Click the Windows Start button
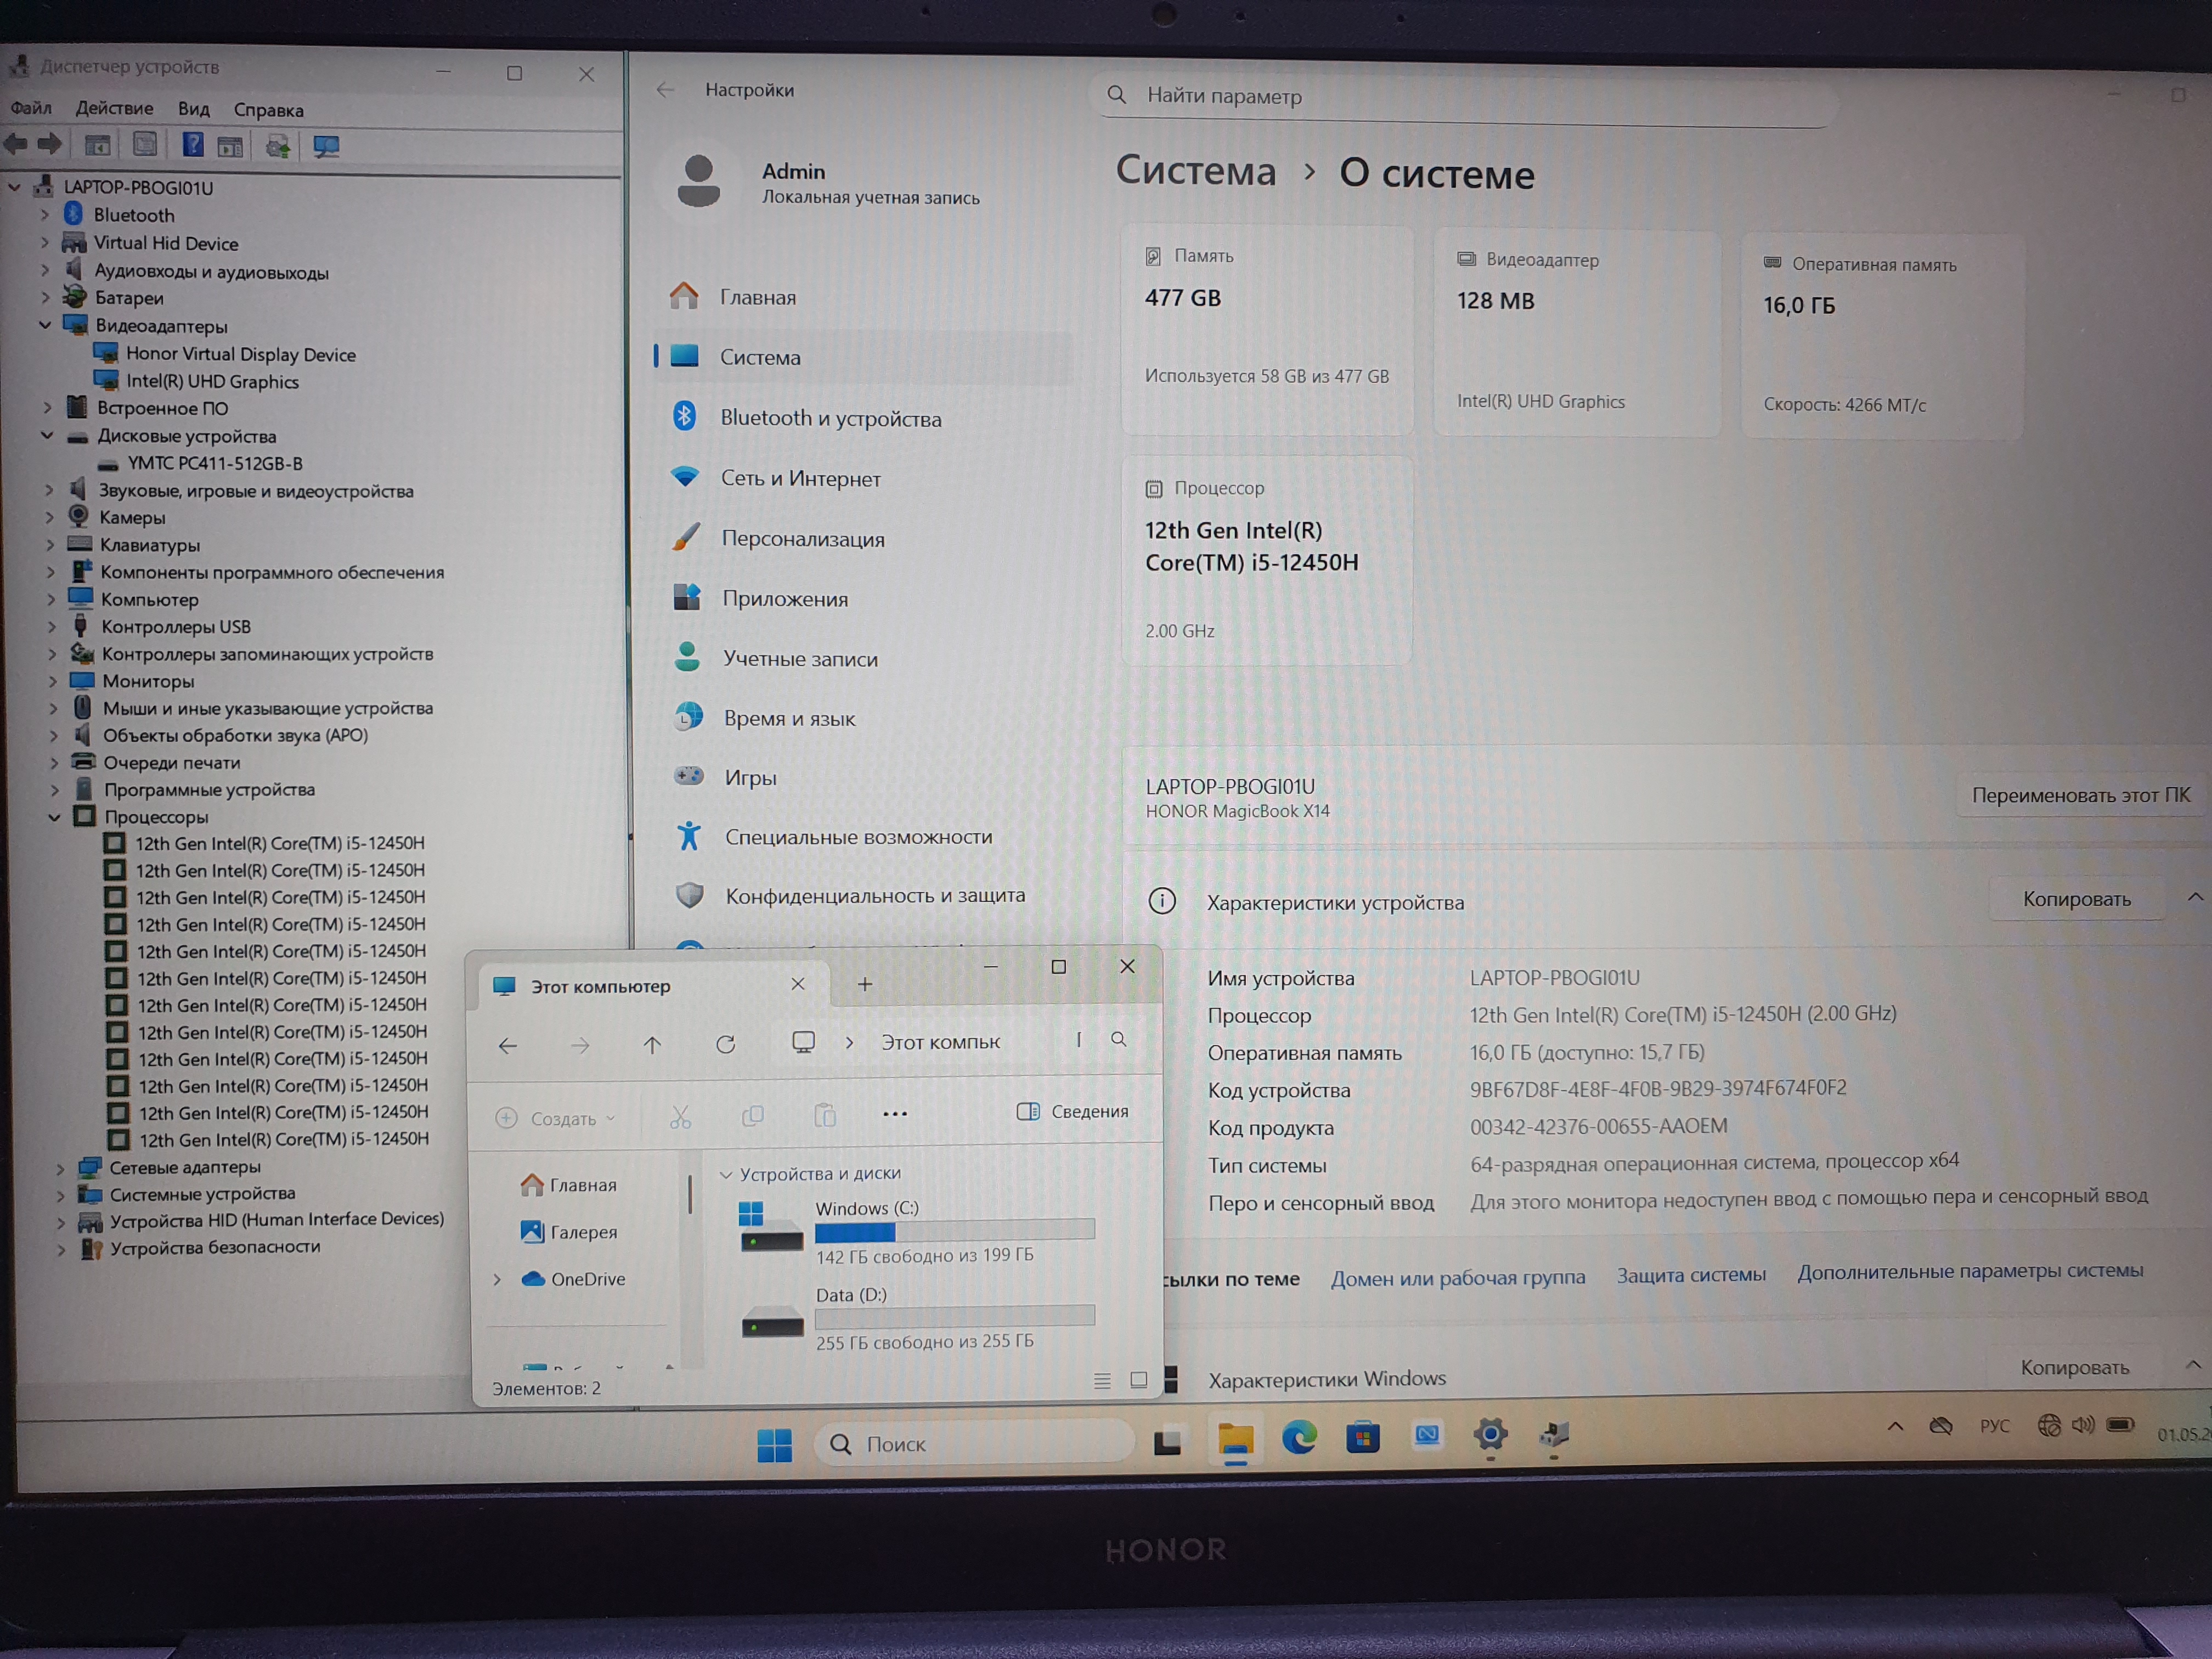Image resolution: width=2212 pixels, height=1659 pixels. tap(774, 1444)
